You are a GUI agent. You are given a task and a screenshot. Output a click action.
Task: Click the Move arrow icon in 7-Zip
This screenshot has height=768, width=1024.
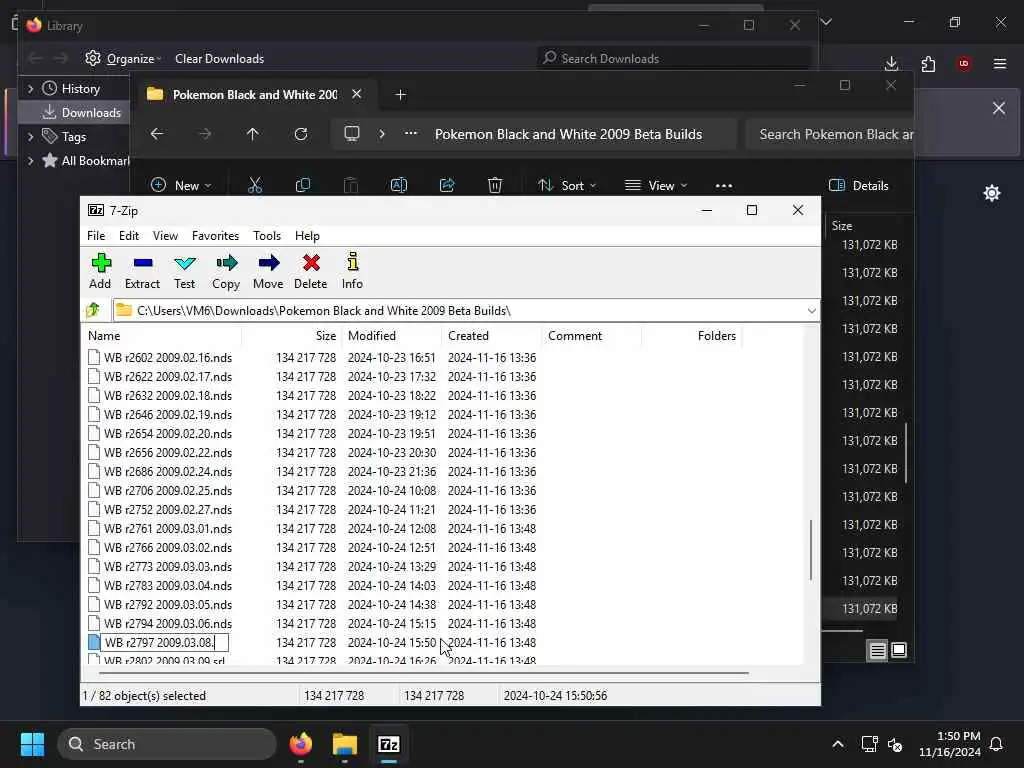coord(268,270)
